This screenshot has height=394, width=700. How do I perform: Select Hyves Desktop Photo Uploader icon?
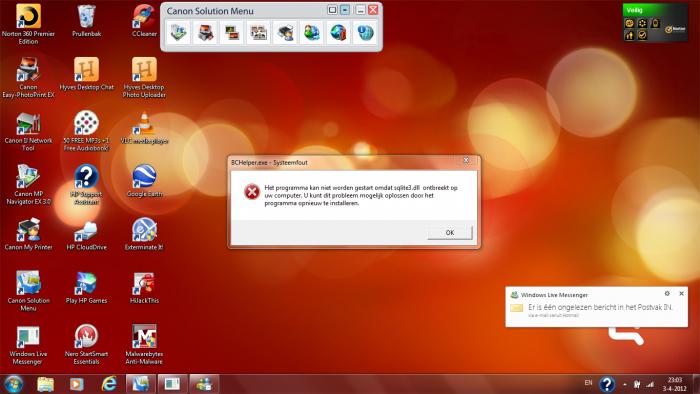pos(144,78)
